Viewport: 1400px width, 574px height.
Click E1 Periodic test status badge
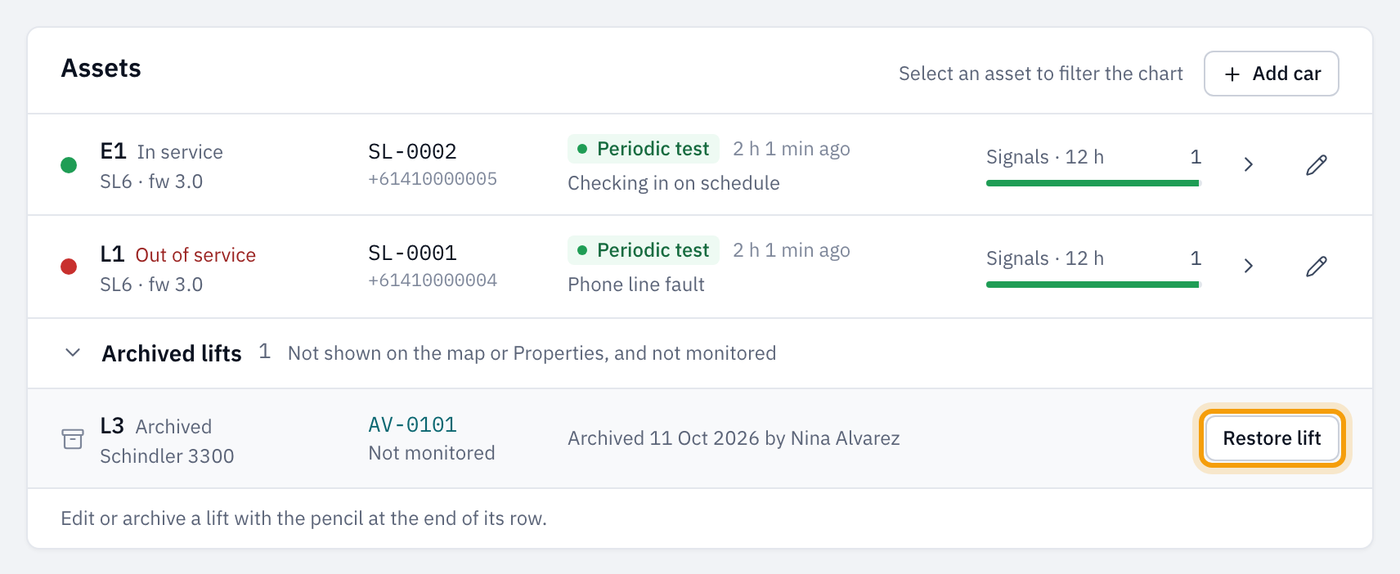pyautogui.click(x=643, y=149)
